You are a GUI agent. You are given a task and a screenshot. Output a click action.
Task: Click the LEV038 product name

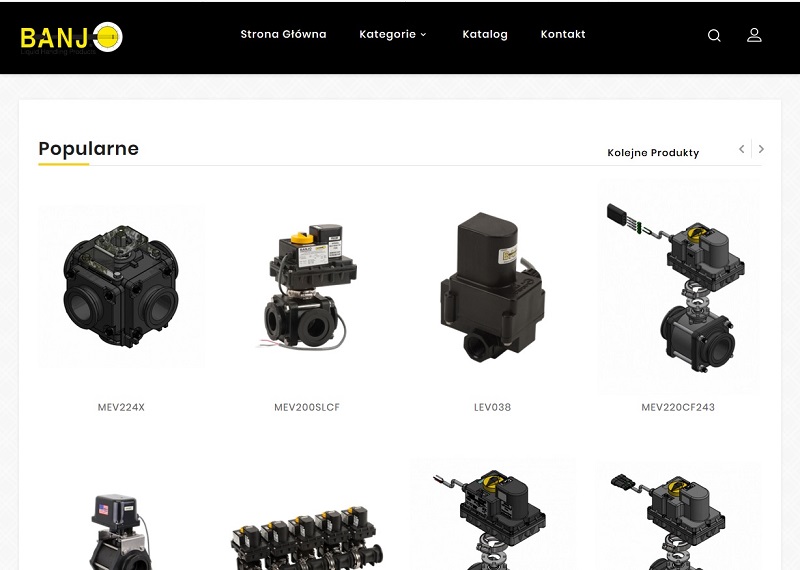(x=492, y=407)
